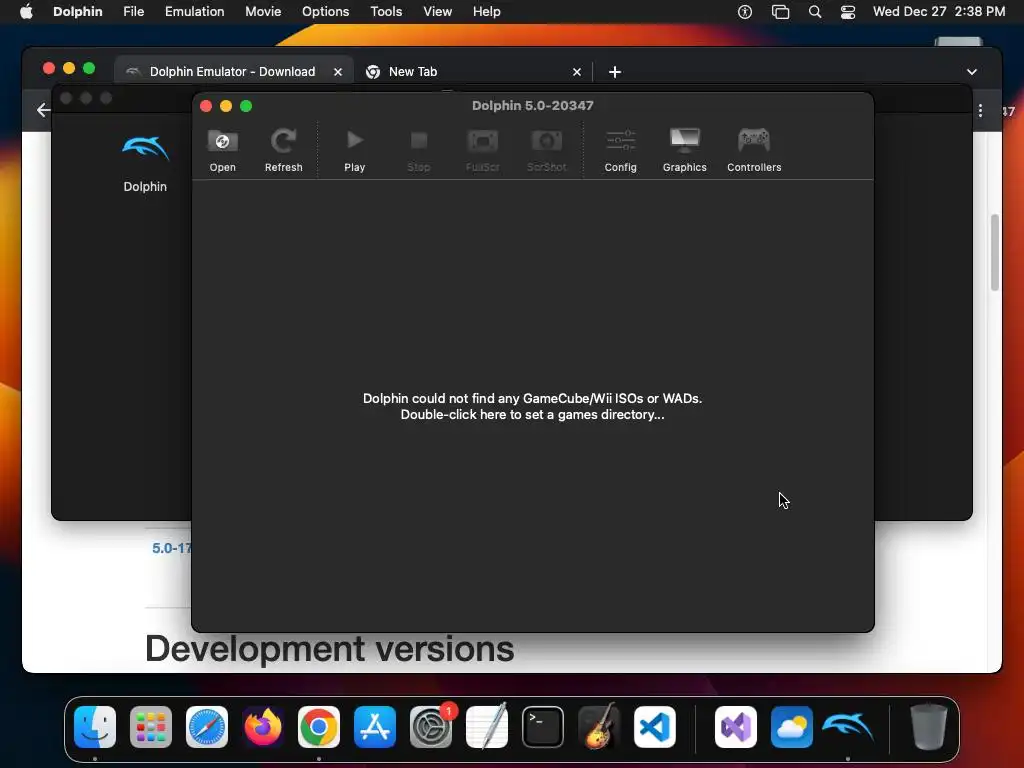
Task: Open the Options menu
Action: click(x=325, y=12)
